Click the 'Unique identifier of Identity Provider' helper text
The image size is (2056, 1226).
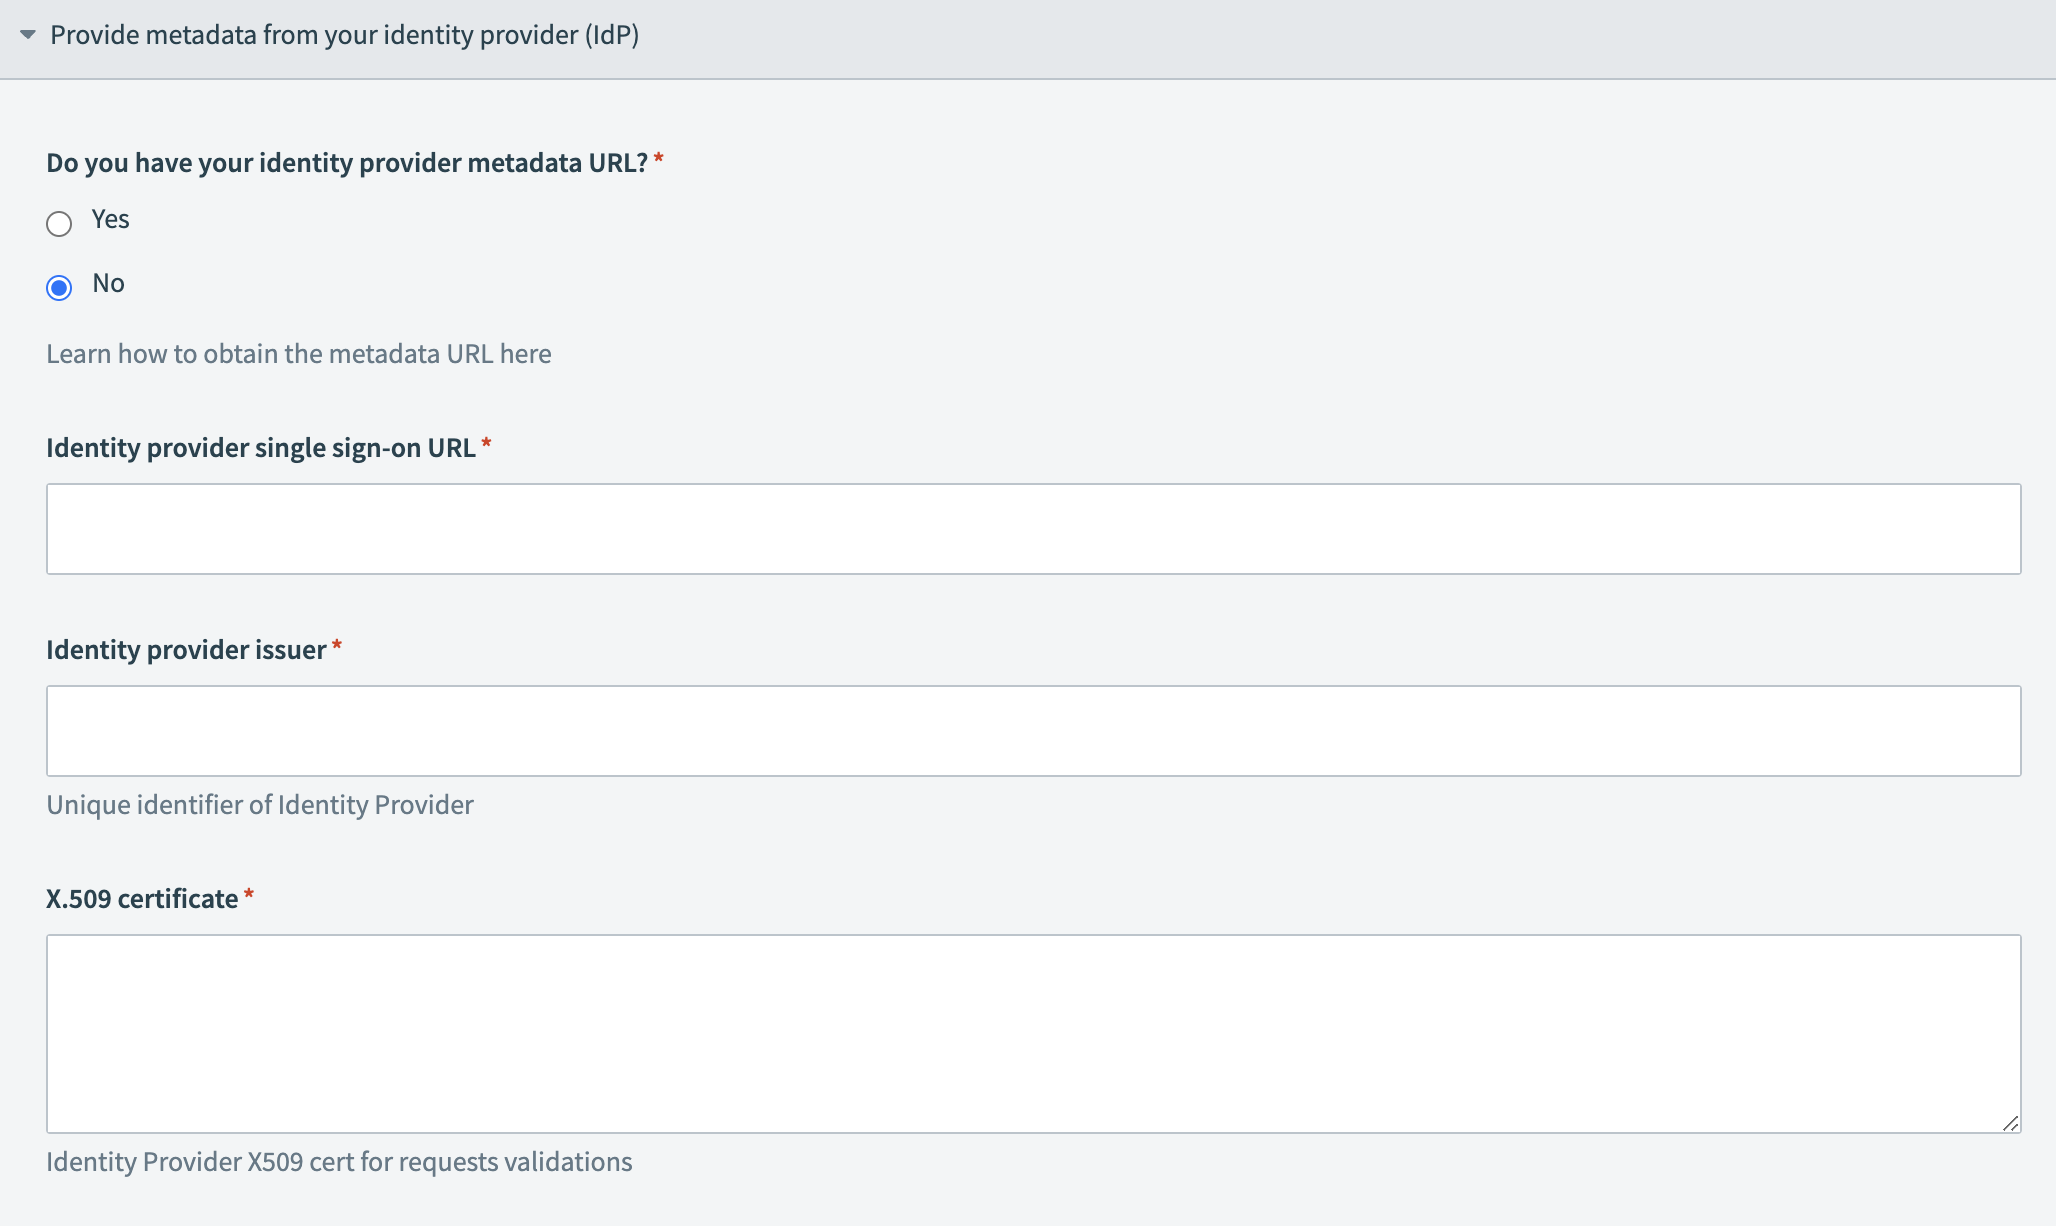point(259,804)
